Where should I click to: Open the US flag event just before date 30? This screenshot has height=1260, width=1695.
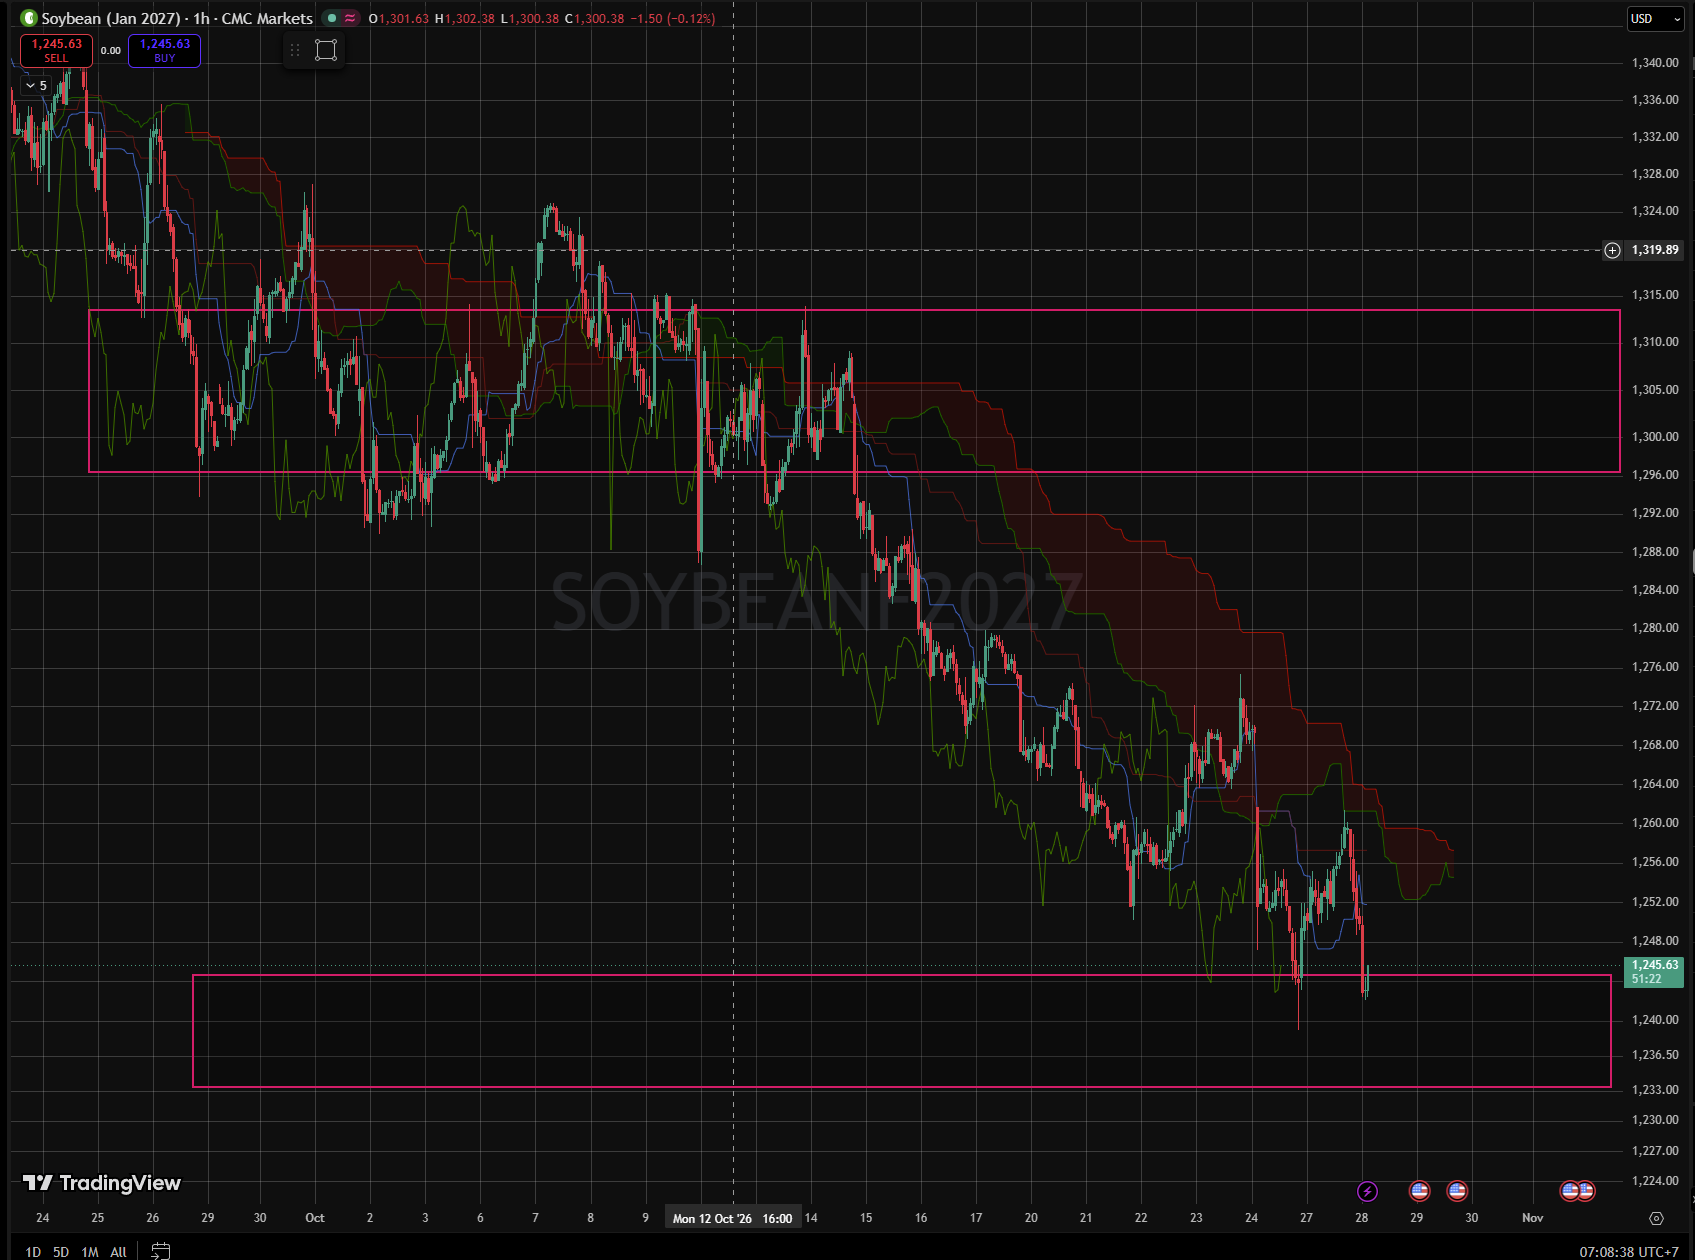(1457, 1191)
